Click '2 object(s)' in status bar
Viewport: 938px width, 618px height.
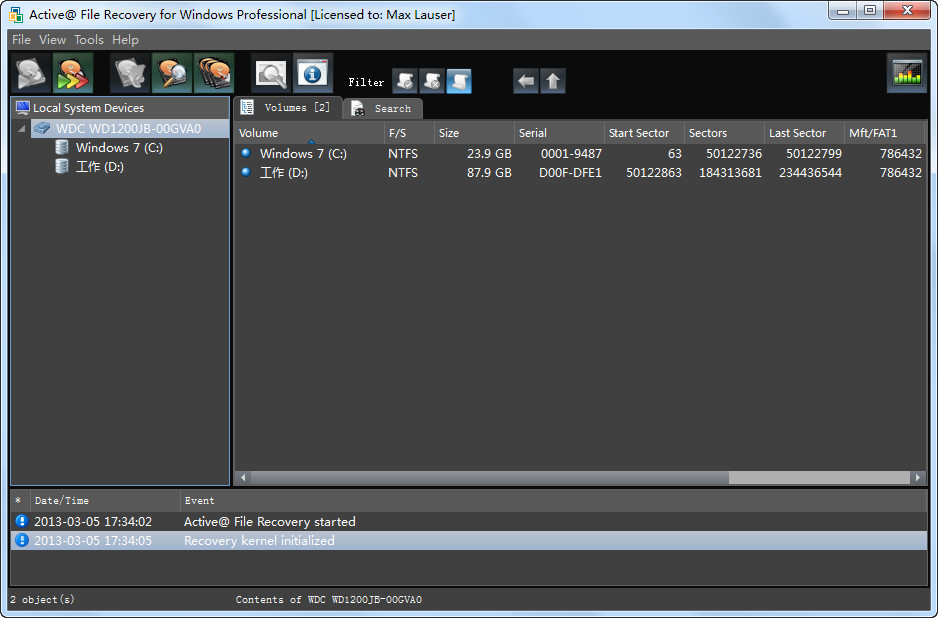(x=42, y=599)
